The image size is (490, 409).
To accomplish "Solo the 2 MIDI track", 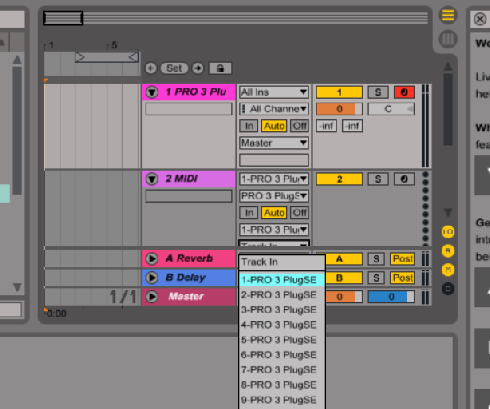I will (378, 179).
